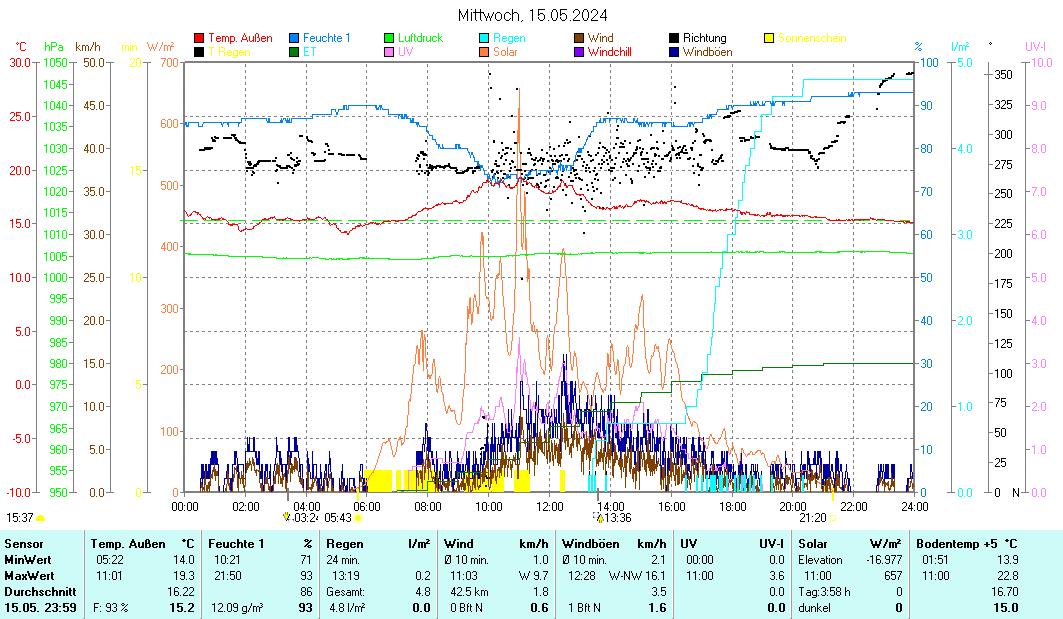Select the Solar legend label
The width and height of the screenshot is (1063, 619).
tap(505, 52)
